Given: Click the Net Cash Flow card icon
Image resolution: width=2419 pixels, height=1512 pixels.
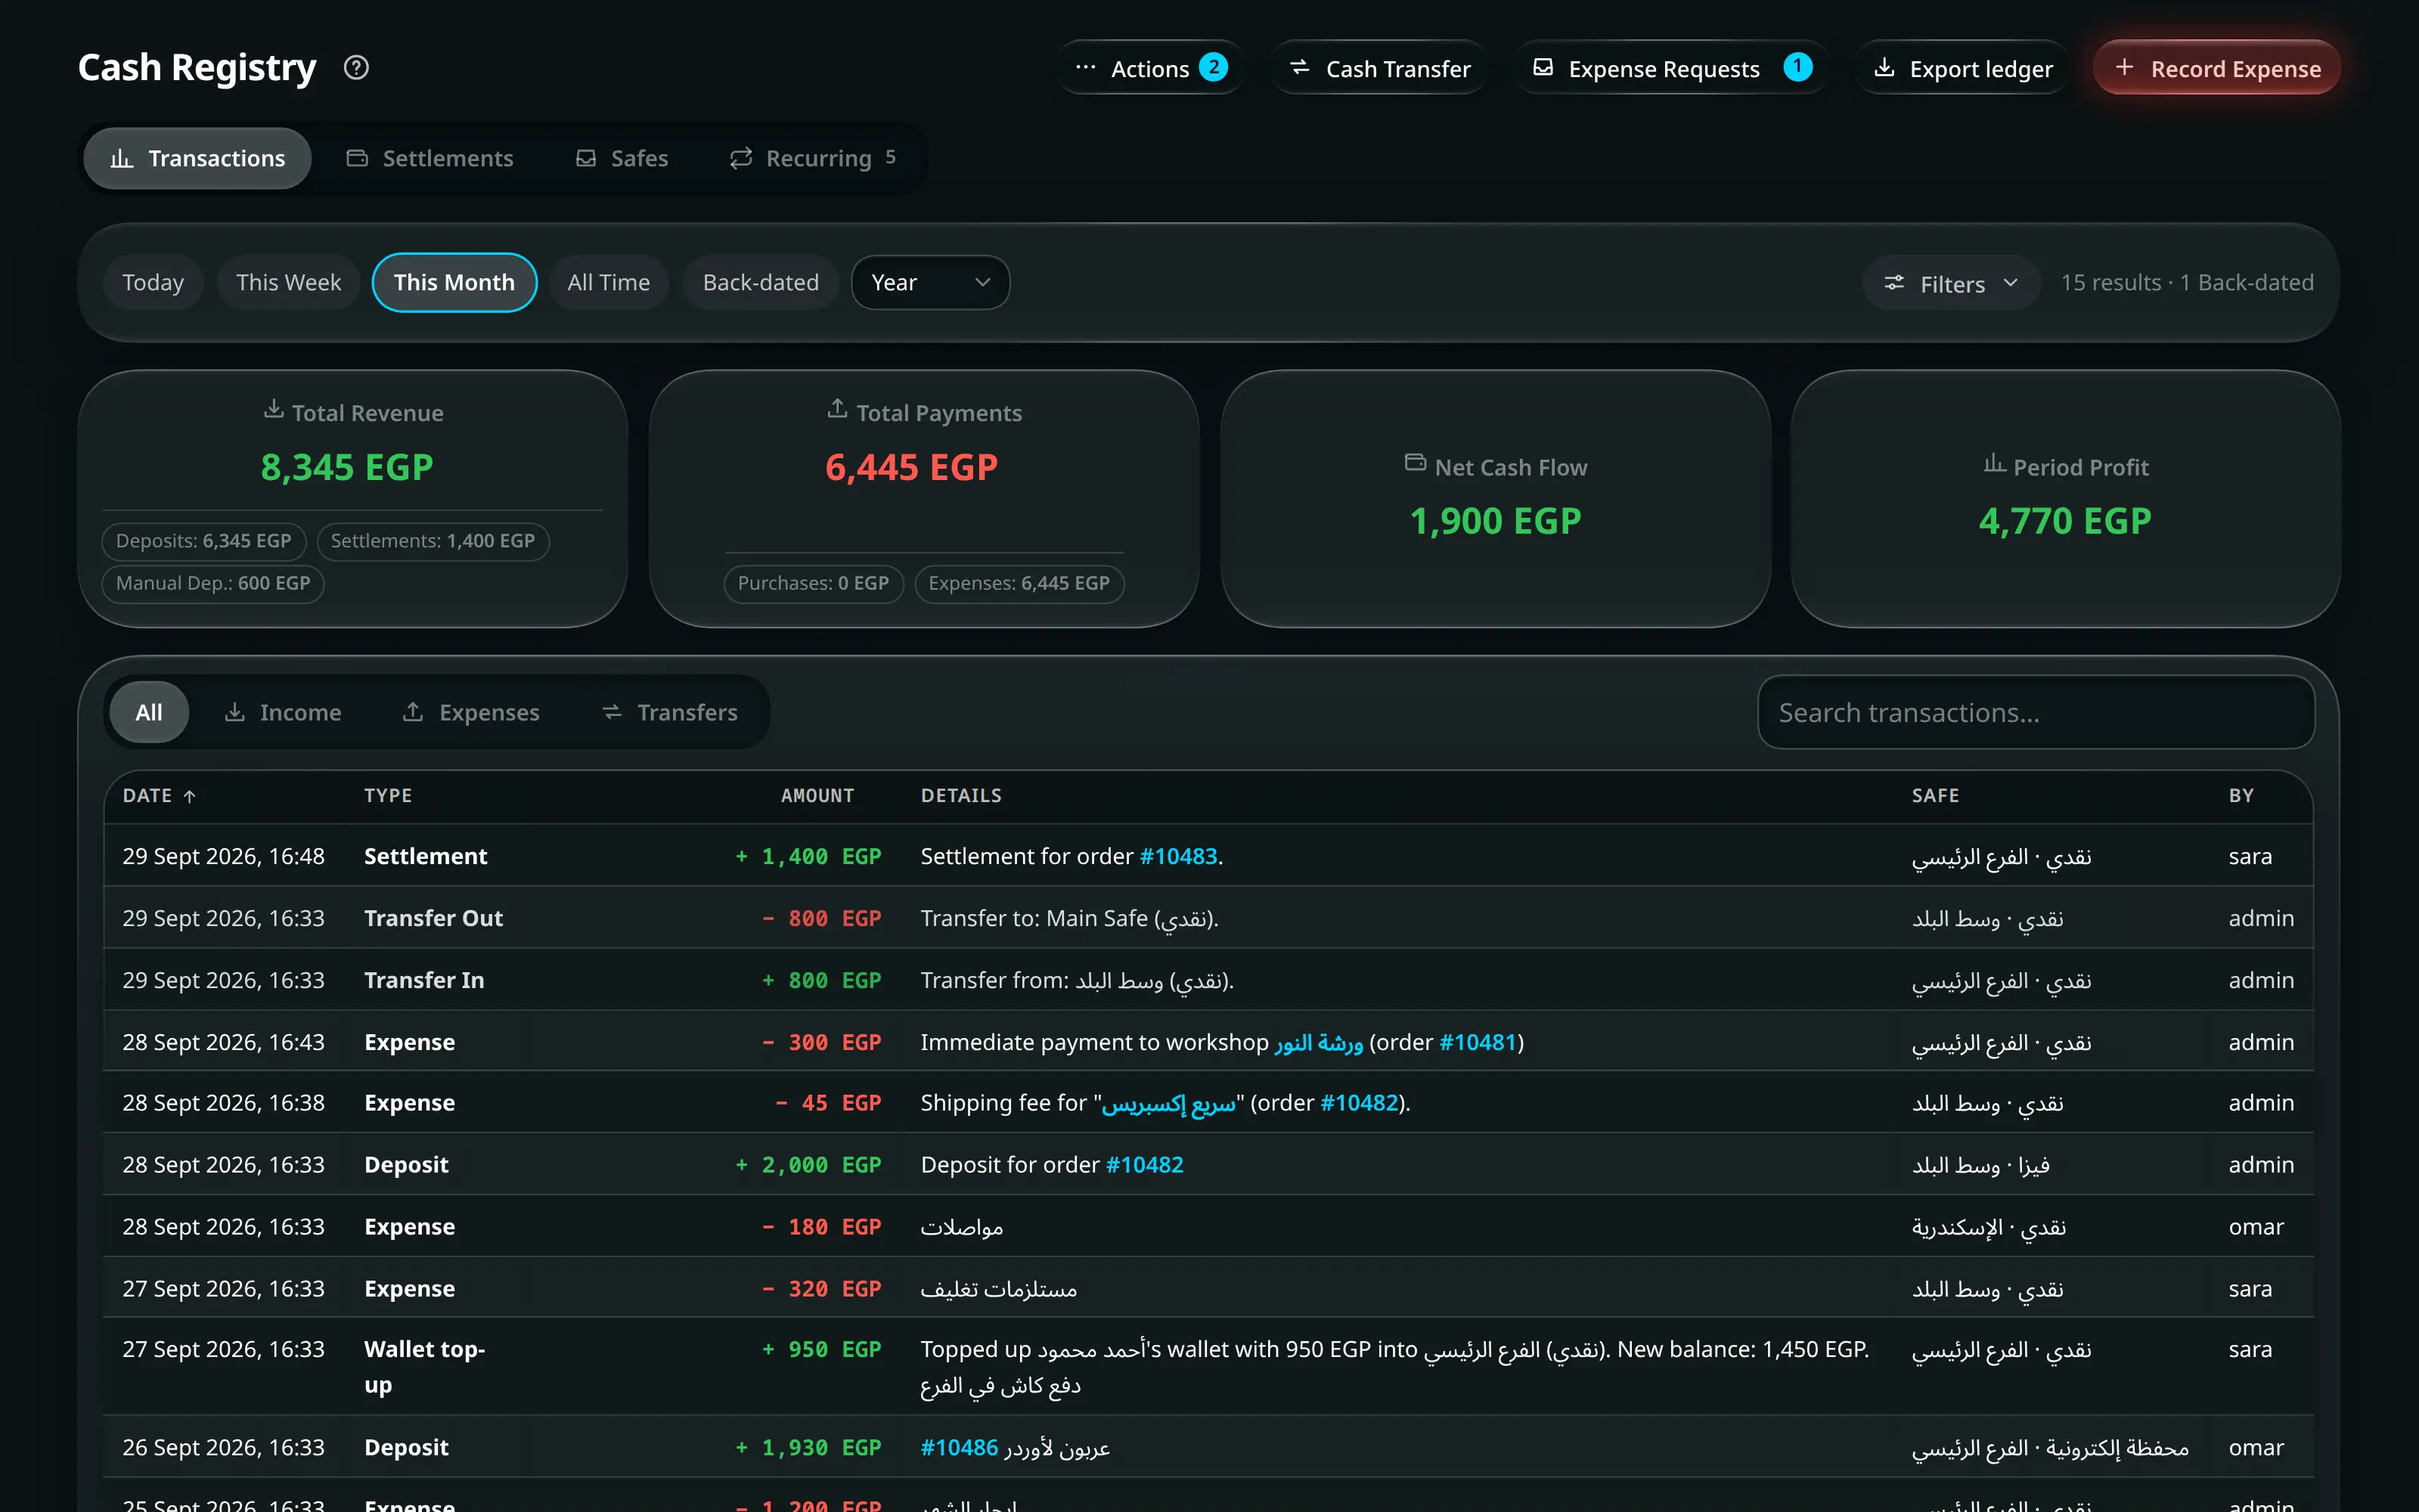Looking at the screenshot, I should tap(1415, 463).
